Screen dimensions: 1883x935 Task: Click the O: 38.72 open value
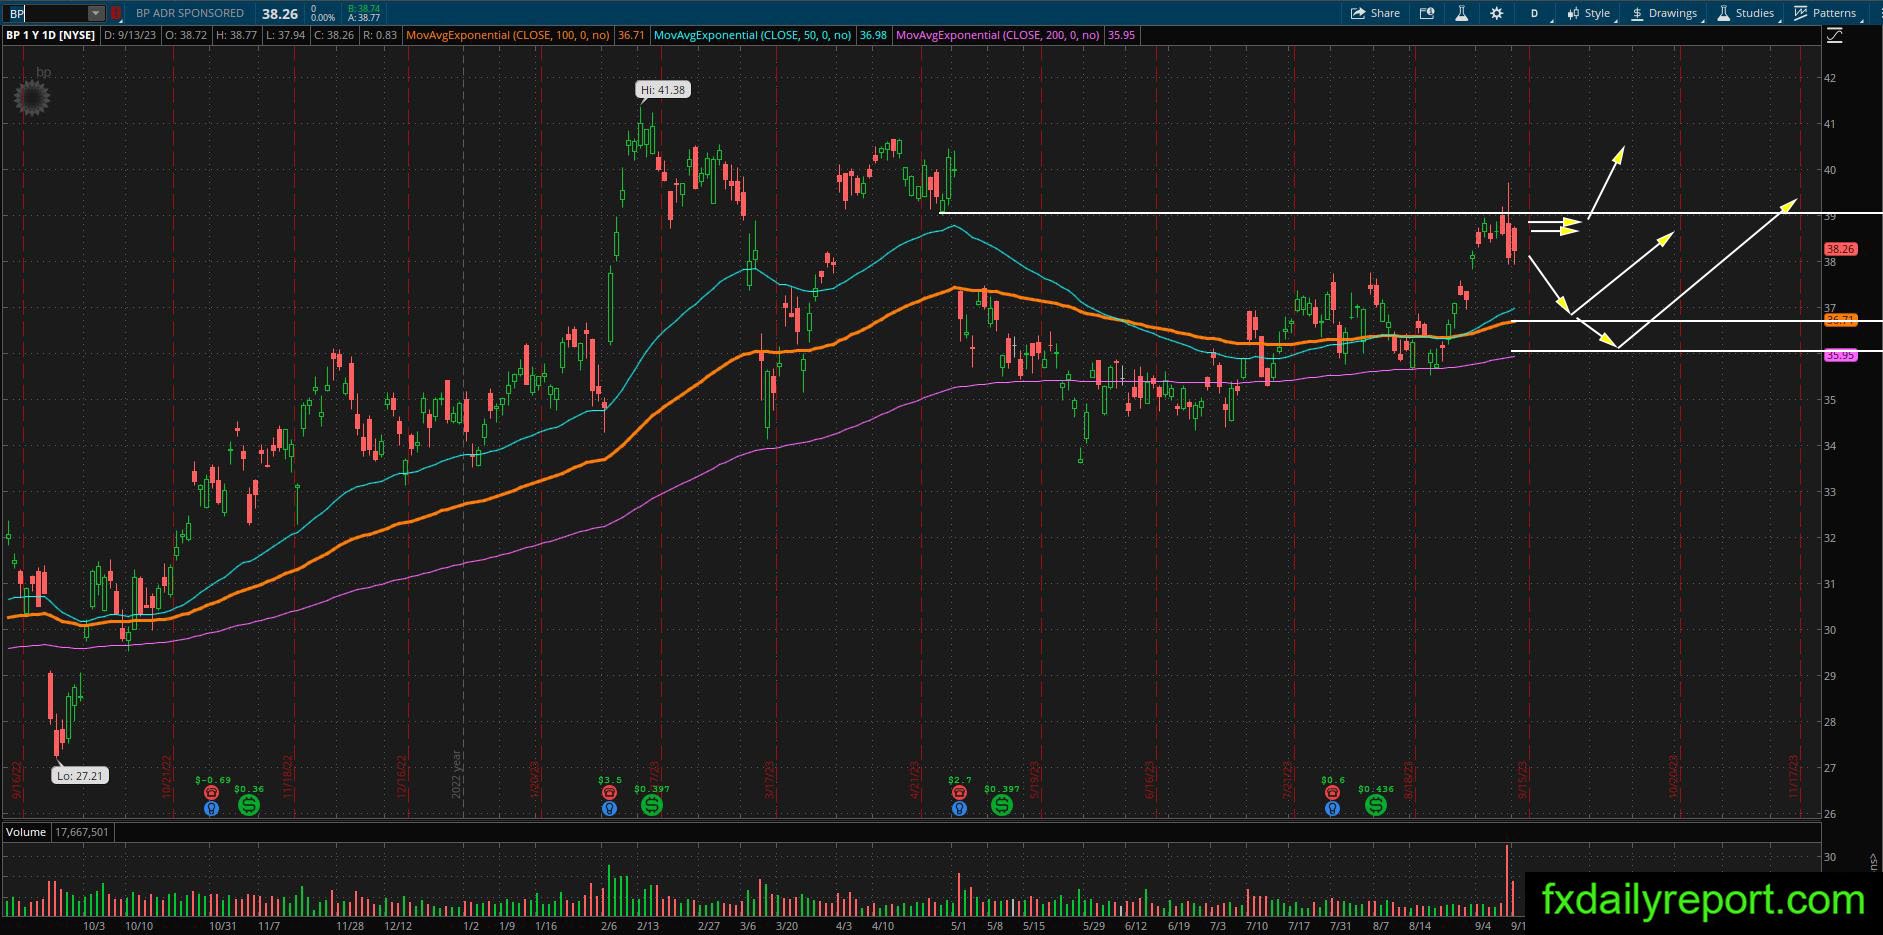point(186,35)
